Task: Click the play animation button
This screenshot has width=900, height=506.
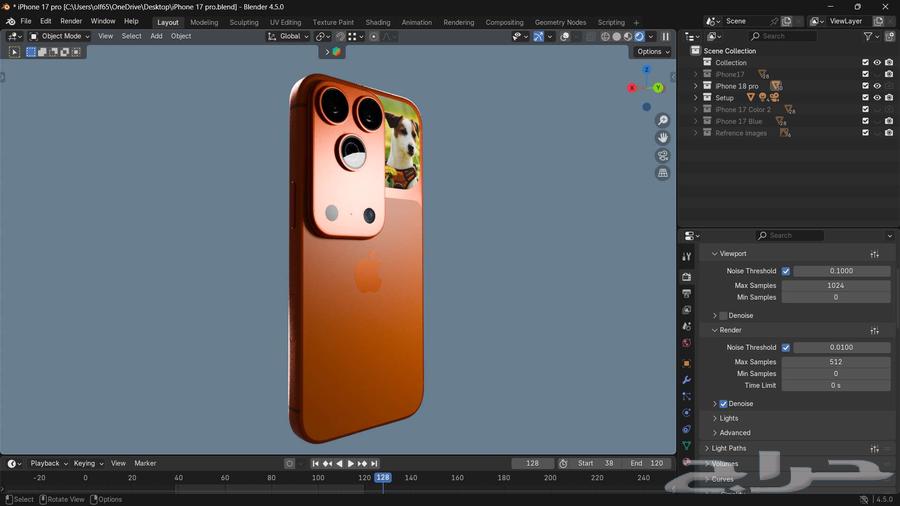Action: point(351,464)
